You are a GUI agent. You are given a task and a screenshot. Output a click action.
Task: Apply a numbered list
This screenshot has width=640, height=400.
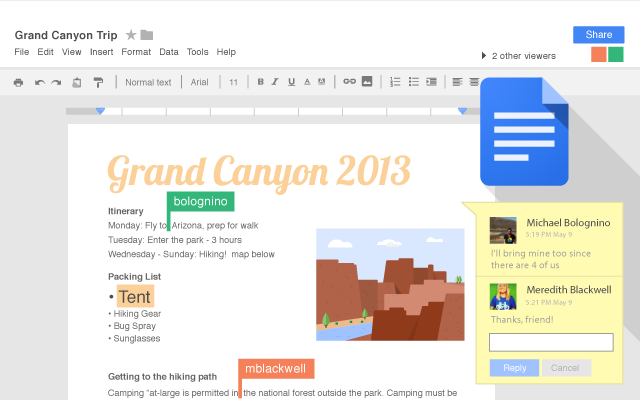coord(395,82)
